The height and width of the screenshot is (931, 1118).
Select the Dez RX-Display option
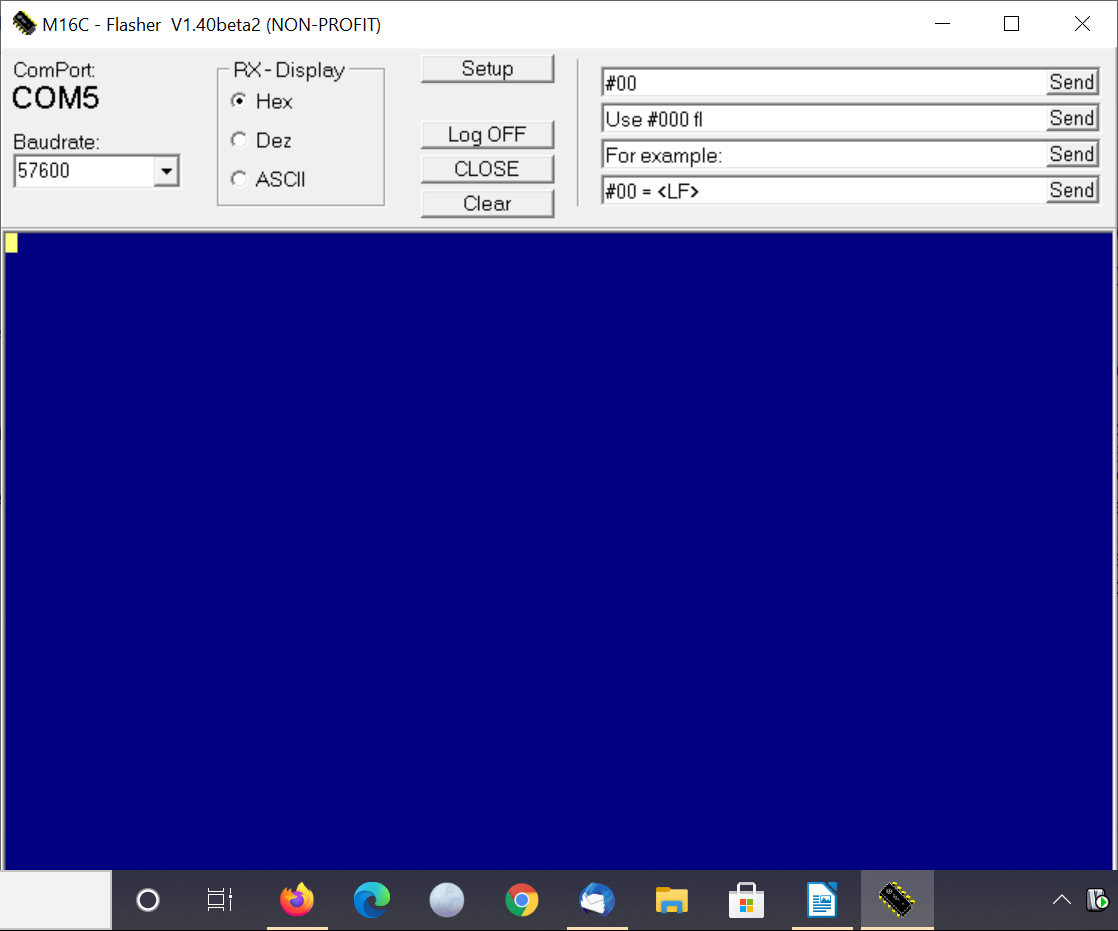[239, 140]
